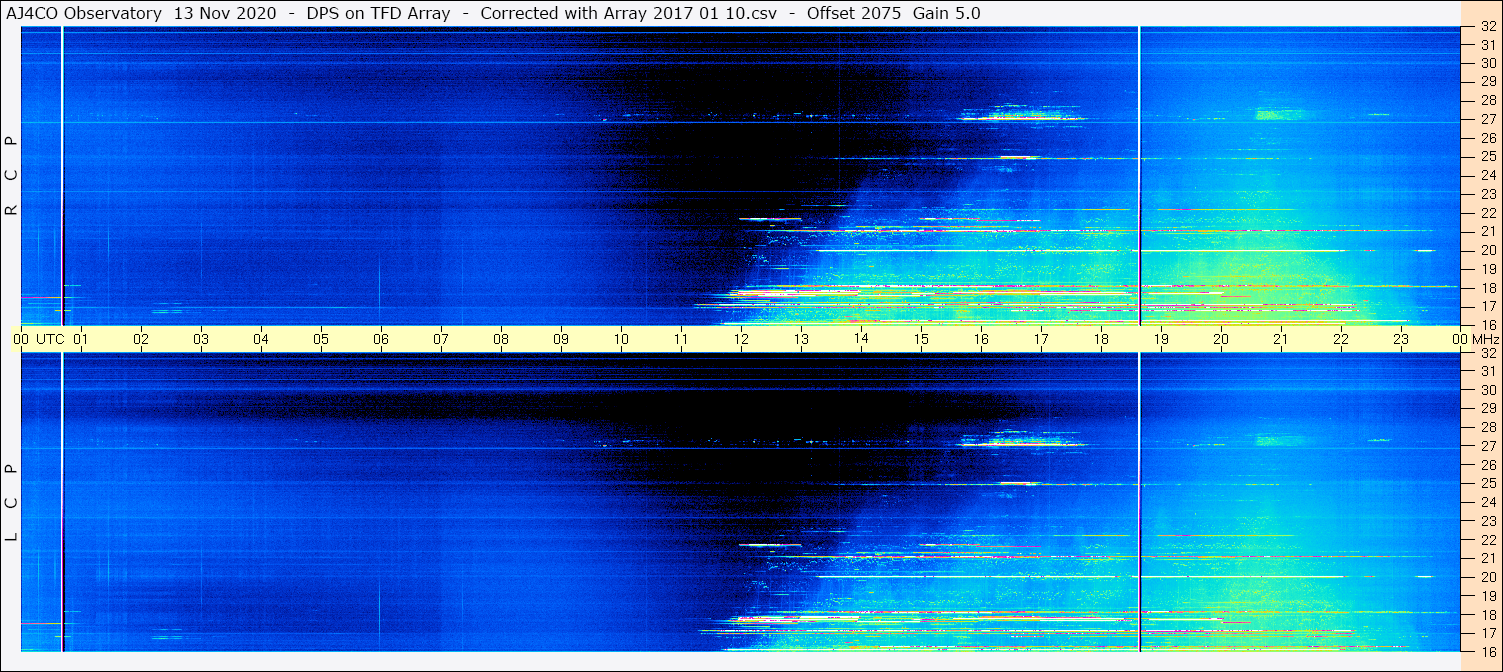1503x672 pixels.
Task: Click the 27 MHz label in the upper panel
Action: coord(1487,119)
